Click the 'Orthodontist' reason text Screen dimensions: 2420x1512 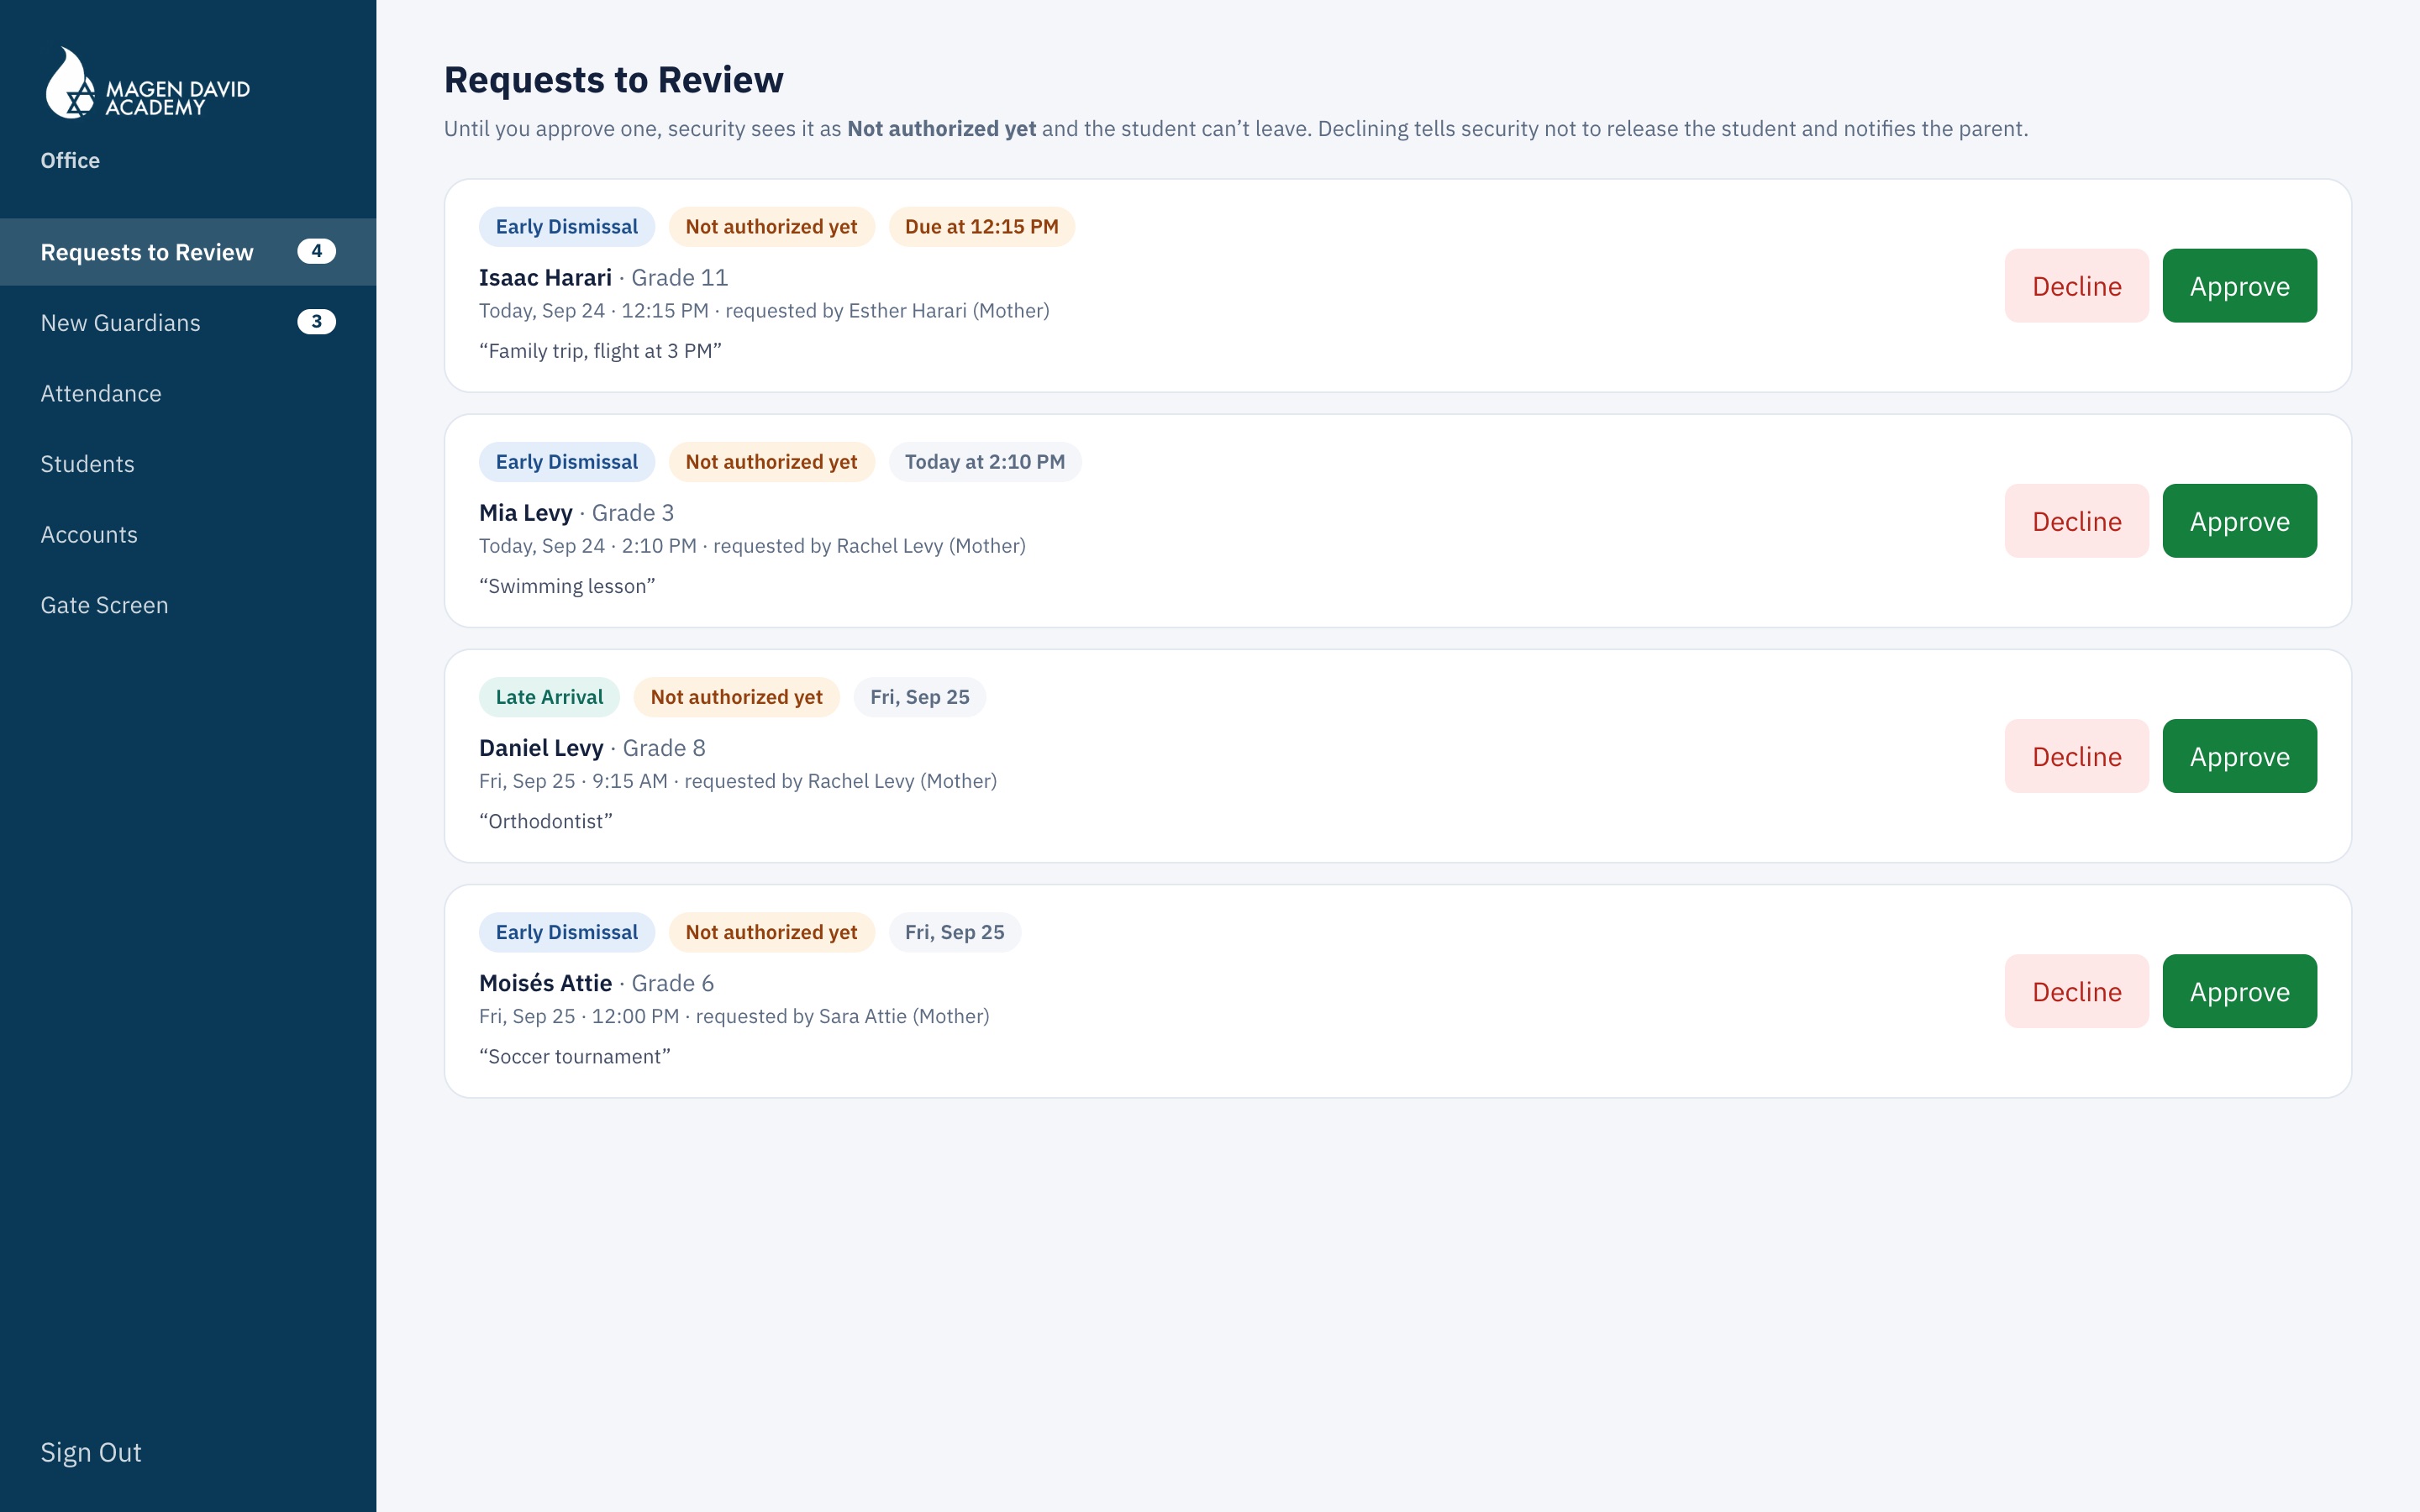(x=545, y=821)
